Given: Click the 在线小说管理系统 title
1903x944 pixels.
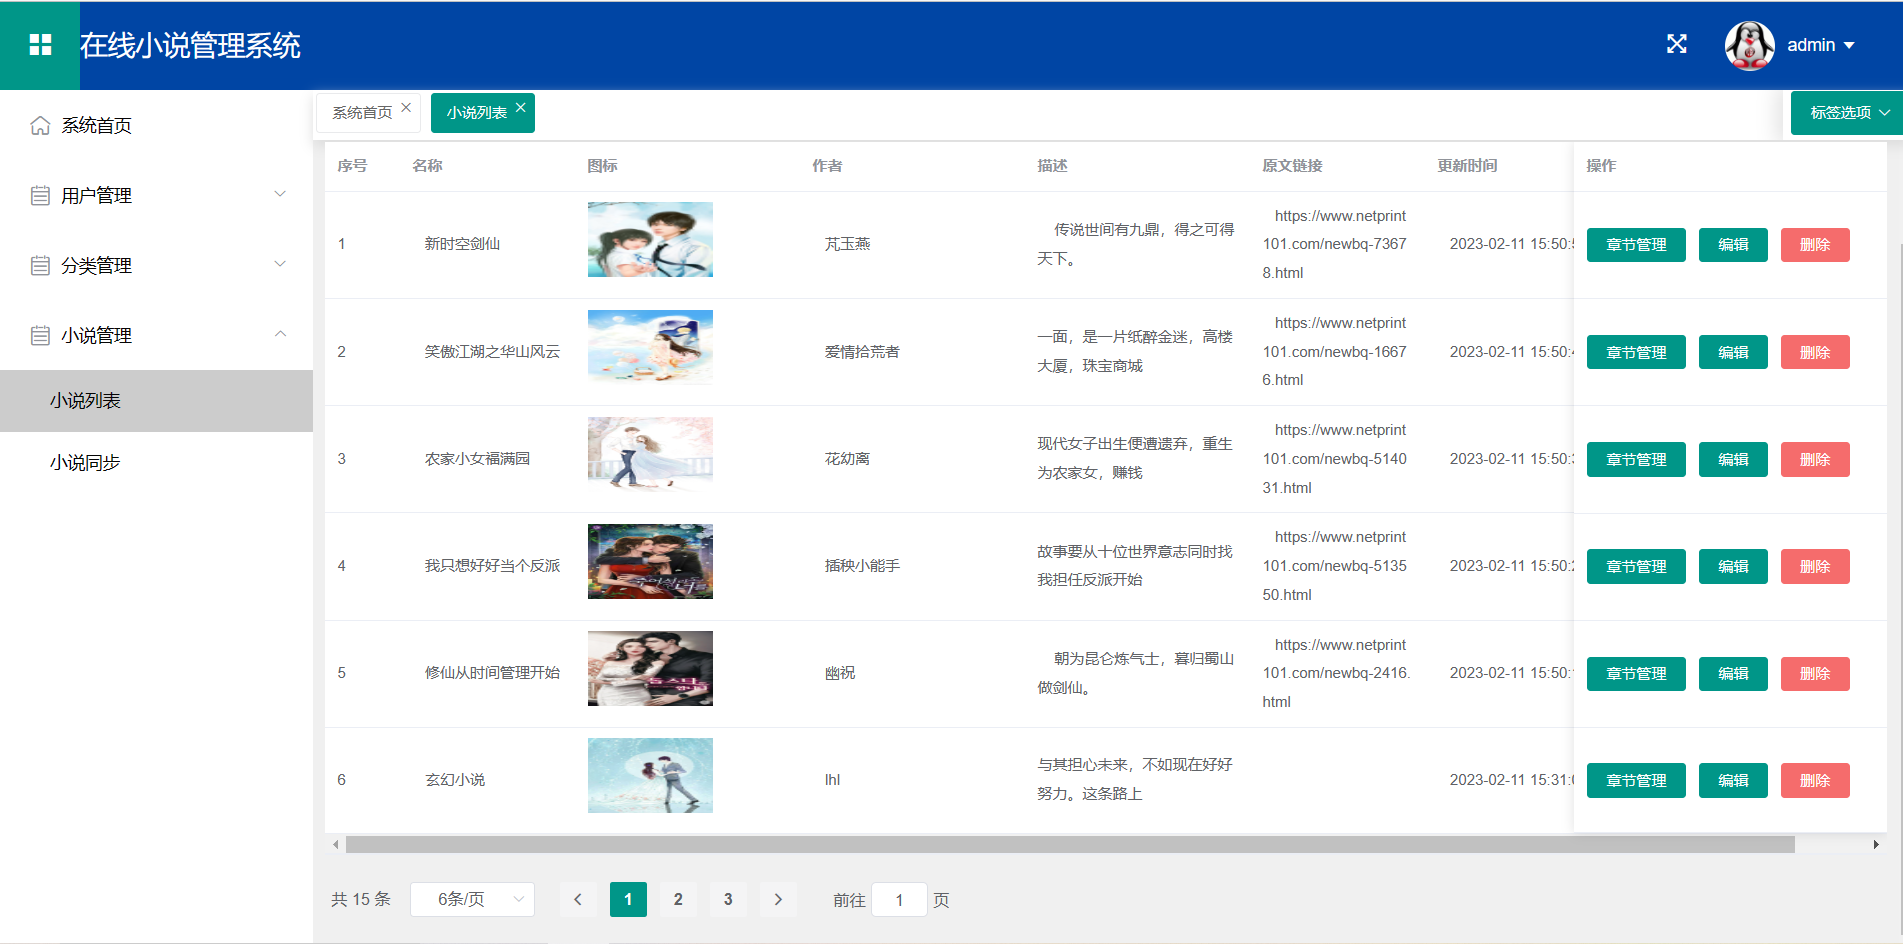Looking at the screenshot, I should coord(190,45).
